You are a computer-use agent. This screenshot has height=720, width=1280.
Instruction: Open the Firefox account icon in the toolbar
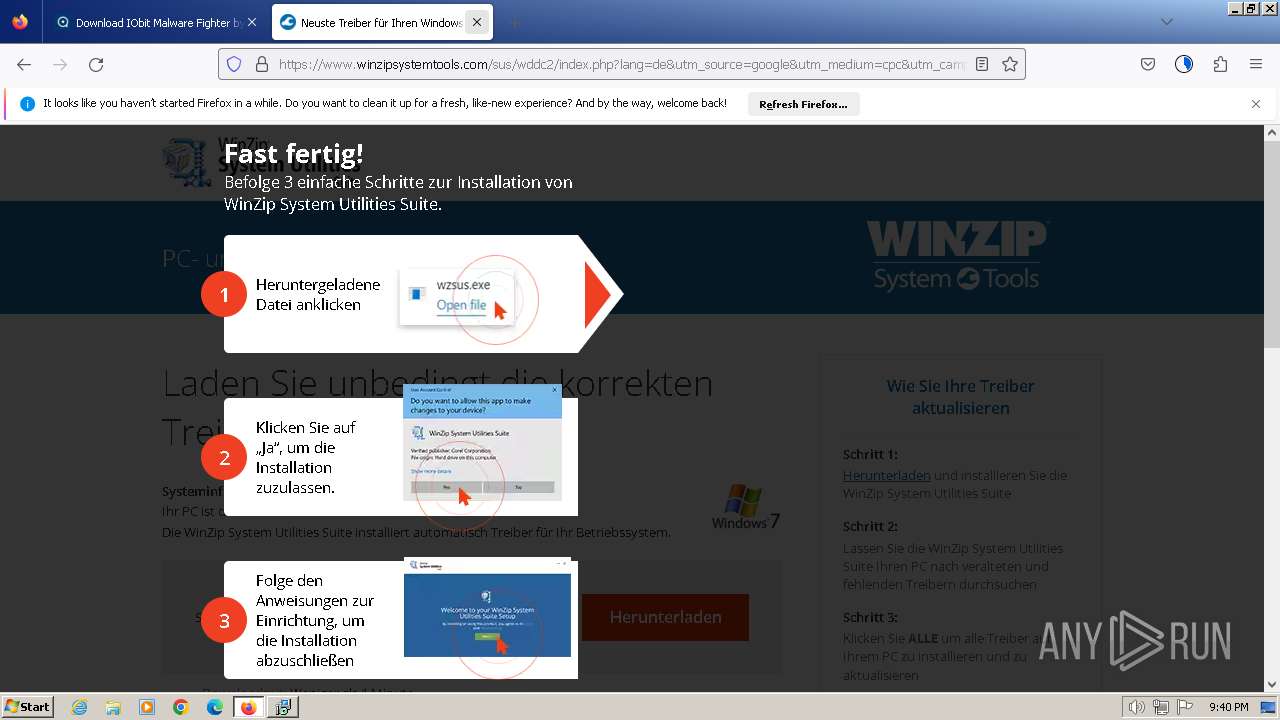[x=1184, y=64]
